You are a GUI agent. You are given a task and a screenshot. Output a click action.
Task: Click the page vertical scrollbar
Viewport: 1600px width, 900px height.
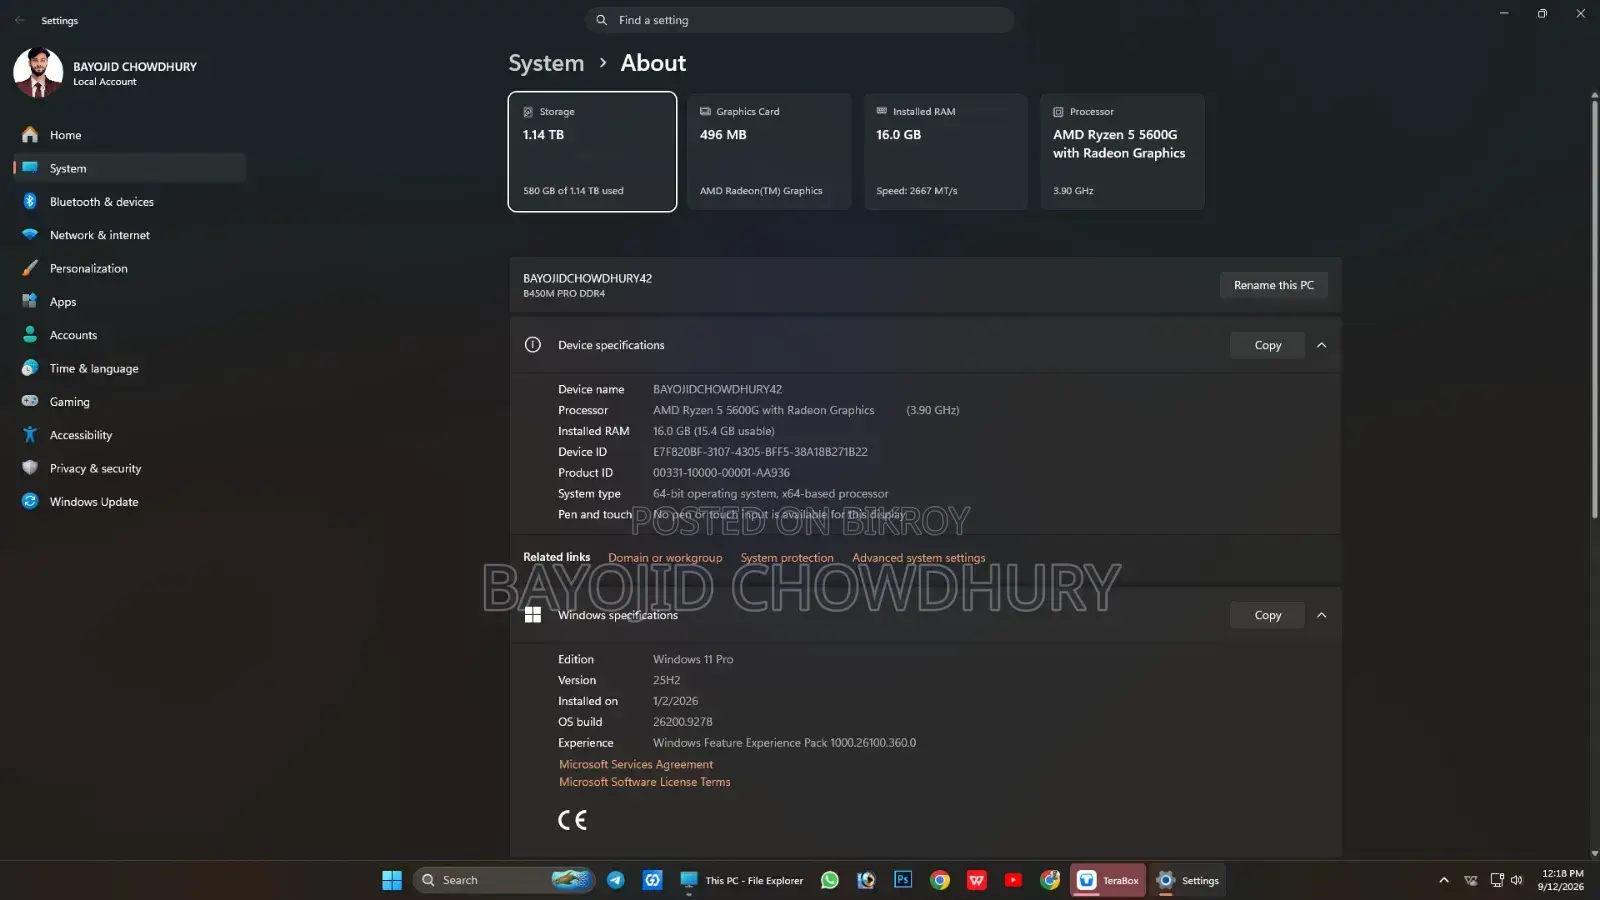click(1594, 308)
